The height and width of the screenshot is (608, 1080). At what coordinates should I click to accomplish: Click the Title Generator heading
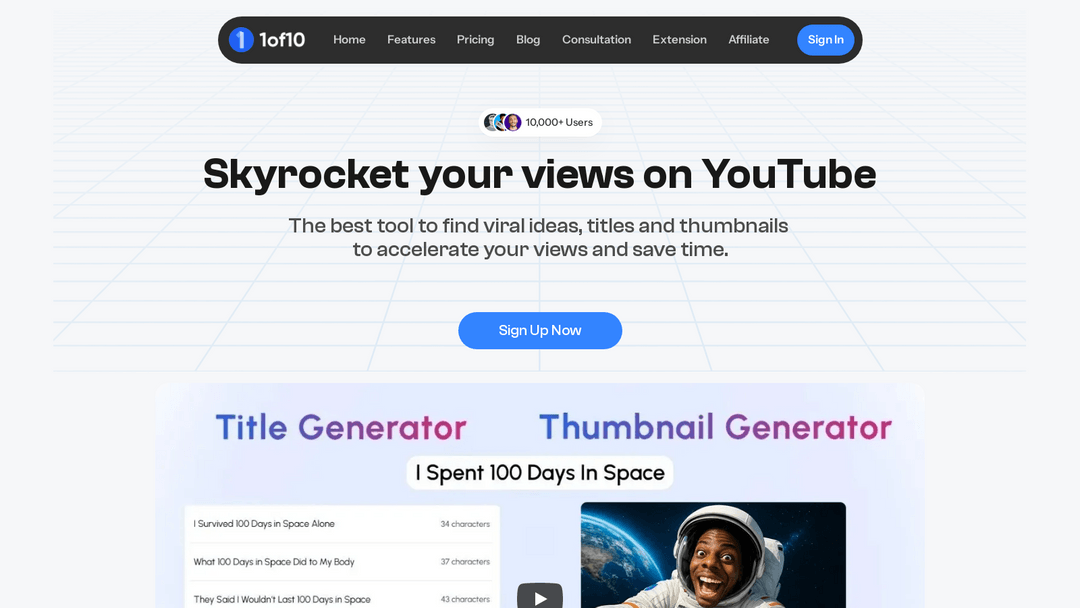341,428
